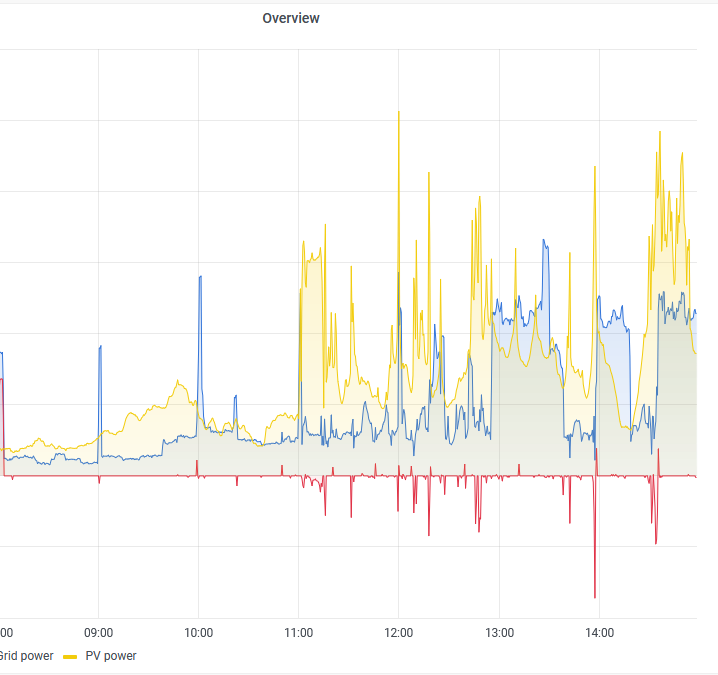
Task: Click the tallest yellow PV peak at 12:00
Action: click(399, 112)
